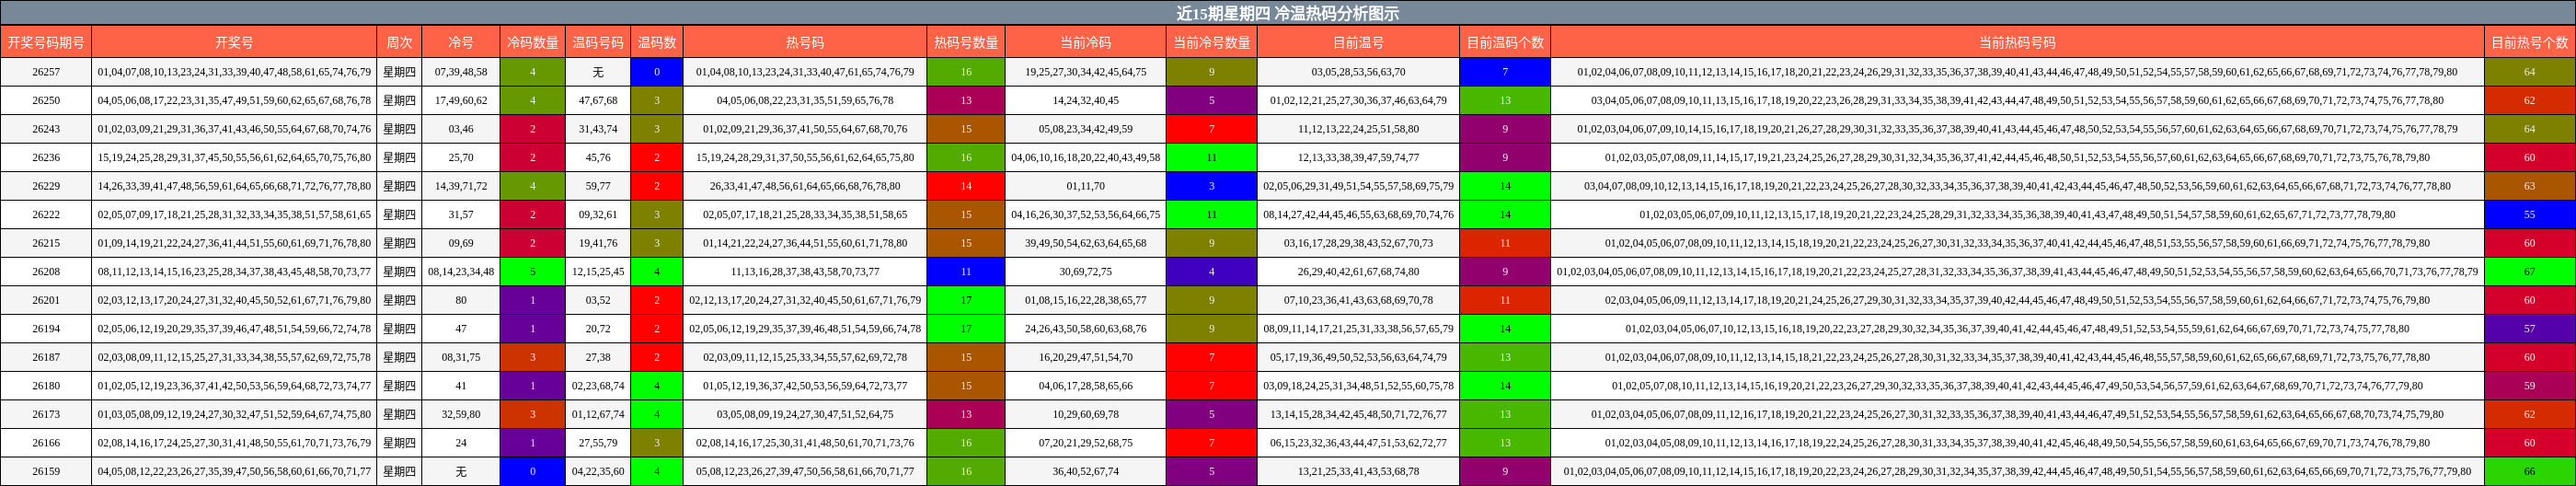2576x486 pixels.
Task: Select the '当前热码号码' column header
Action: 2017,43
